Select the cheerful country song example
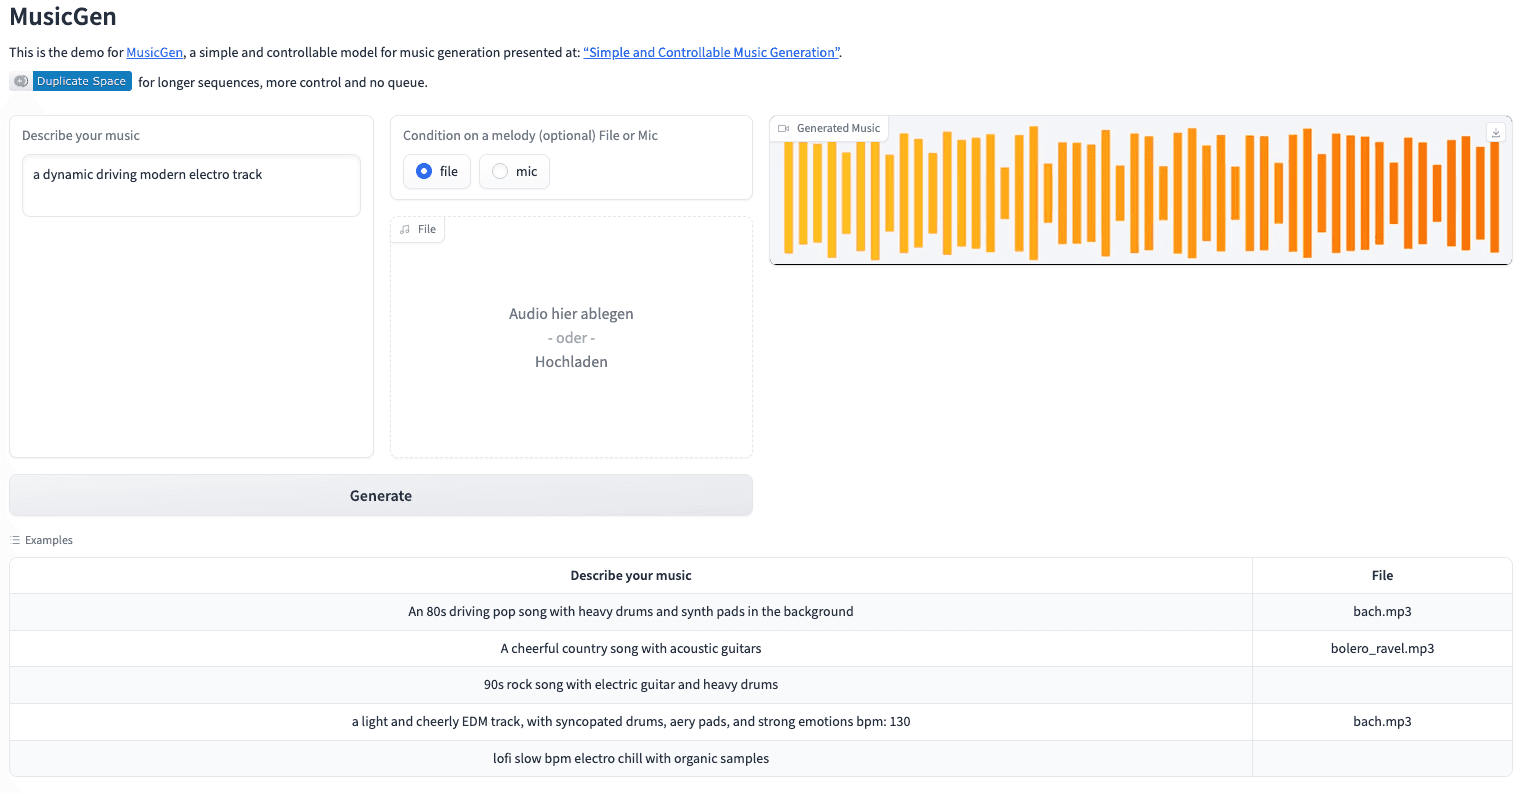The width and height of the screenshot is (1528, 793). coord(630,649)
